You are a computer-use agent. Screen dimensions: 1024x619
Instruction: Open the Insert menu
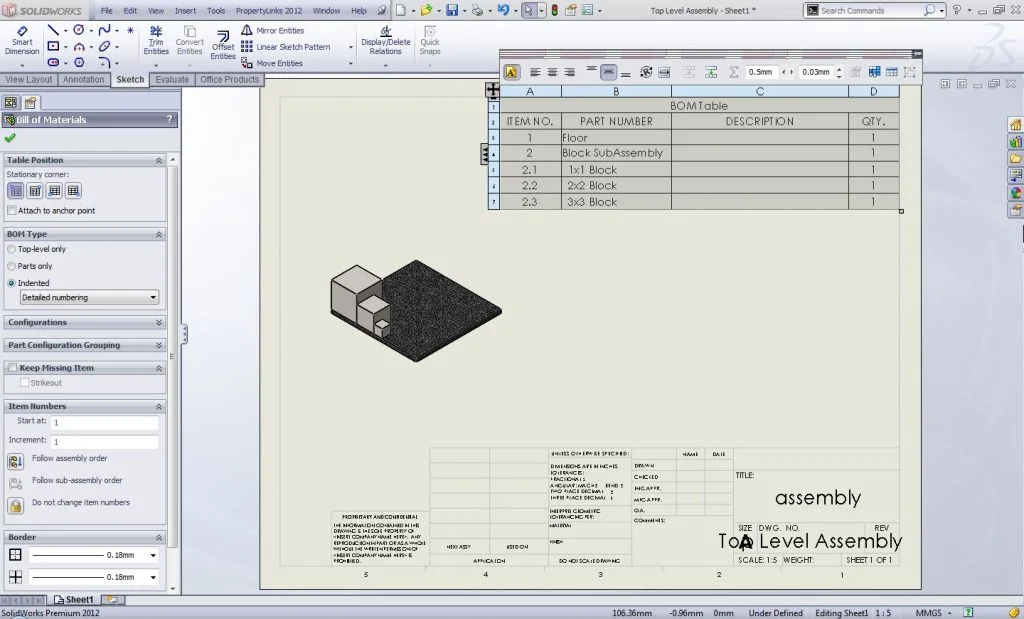[185, 10]
